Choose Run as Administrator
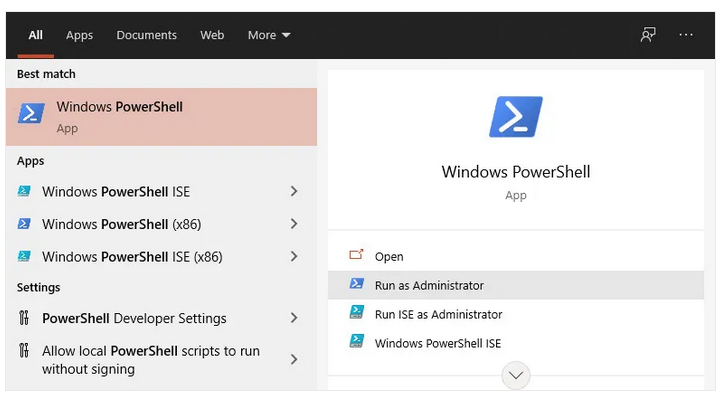 pos(429,285)
